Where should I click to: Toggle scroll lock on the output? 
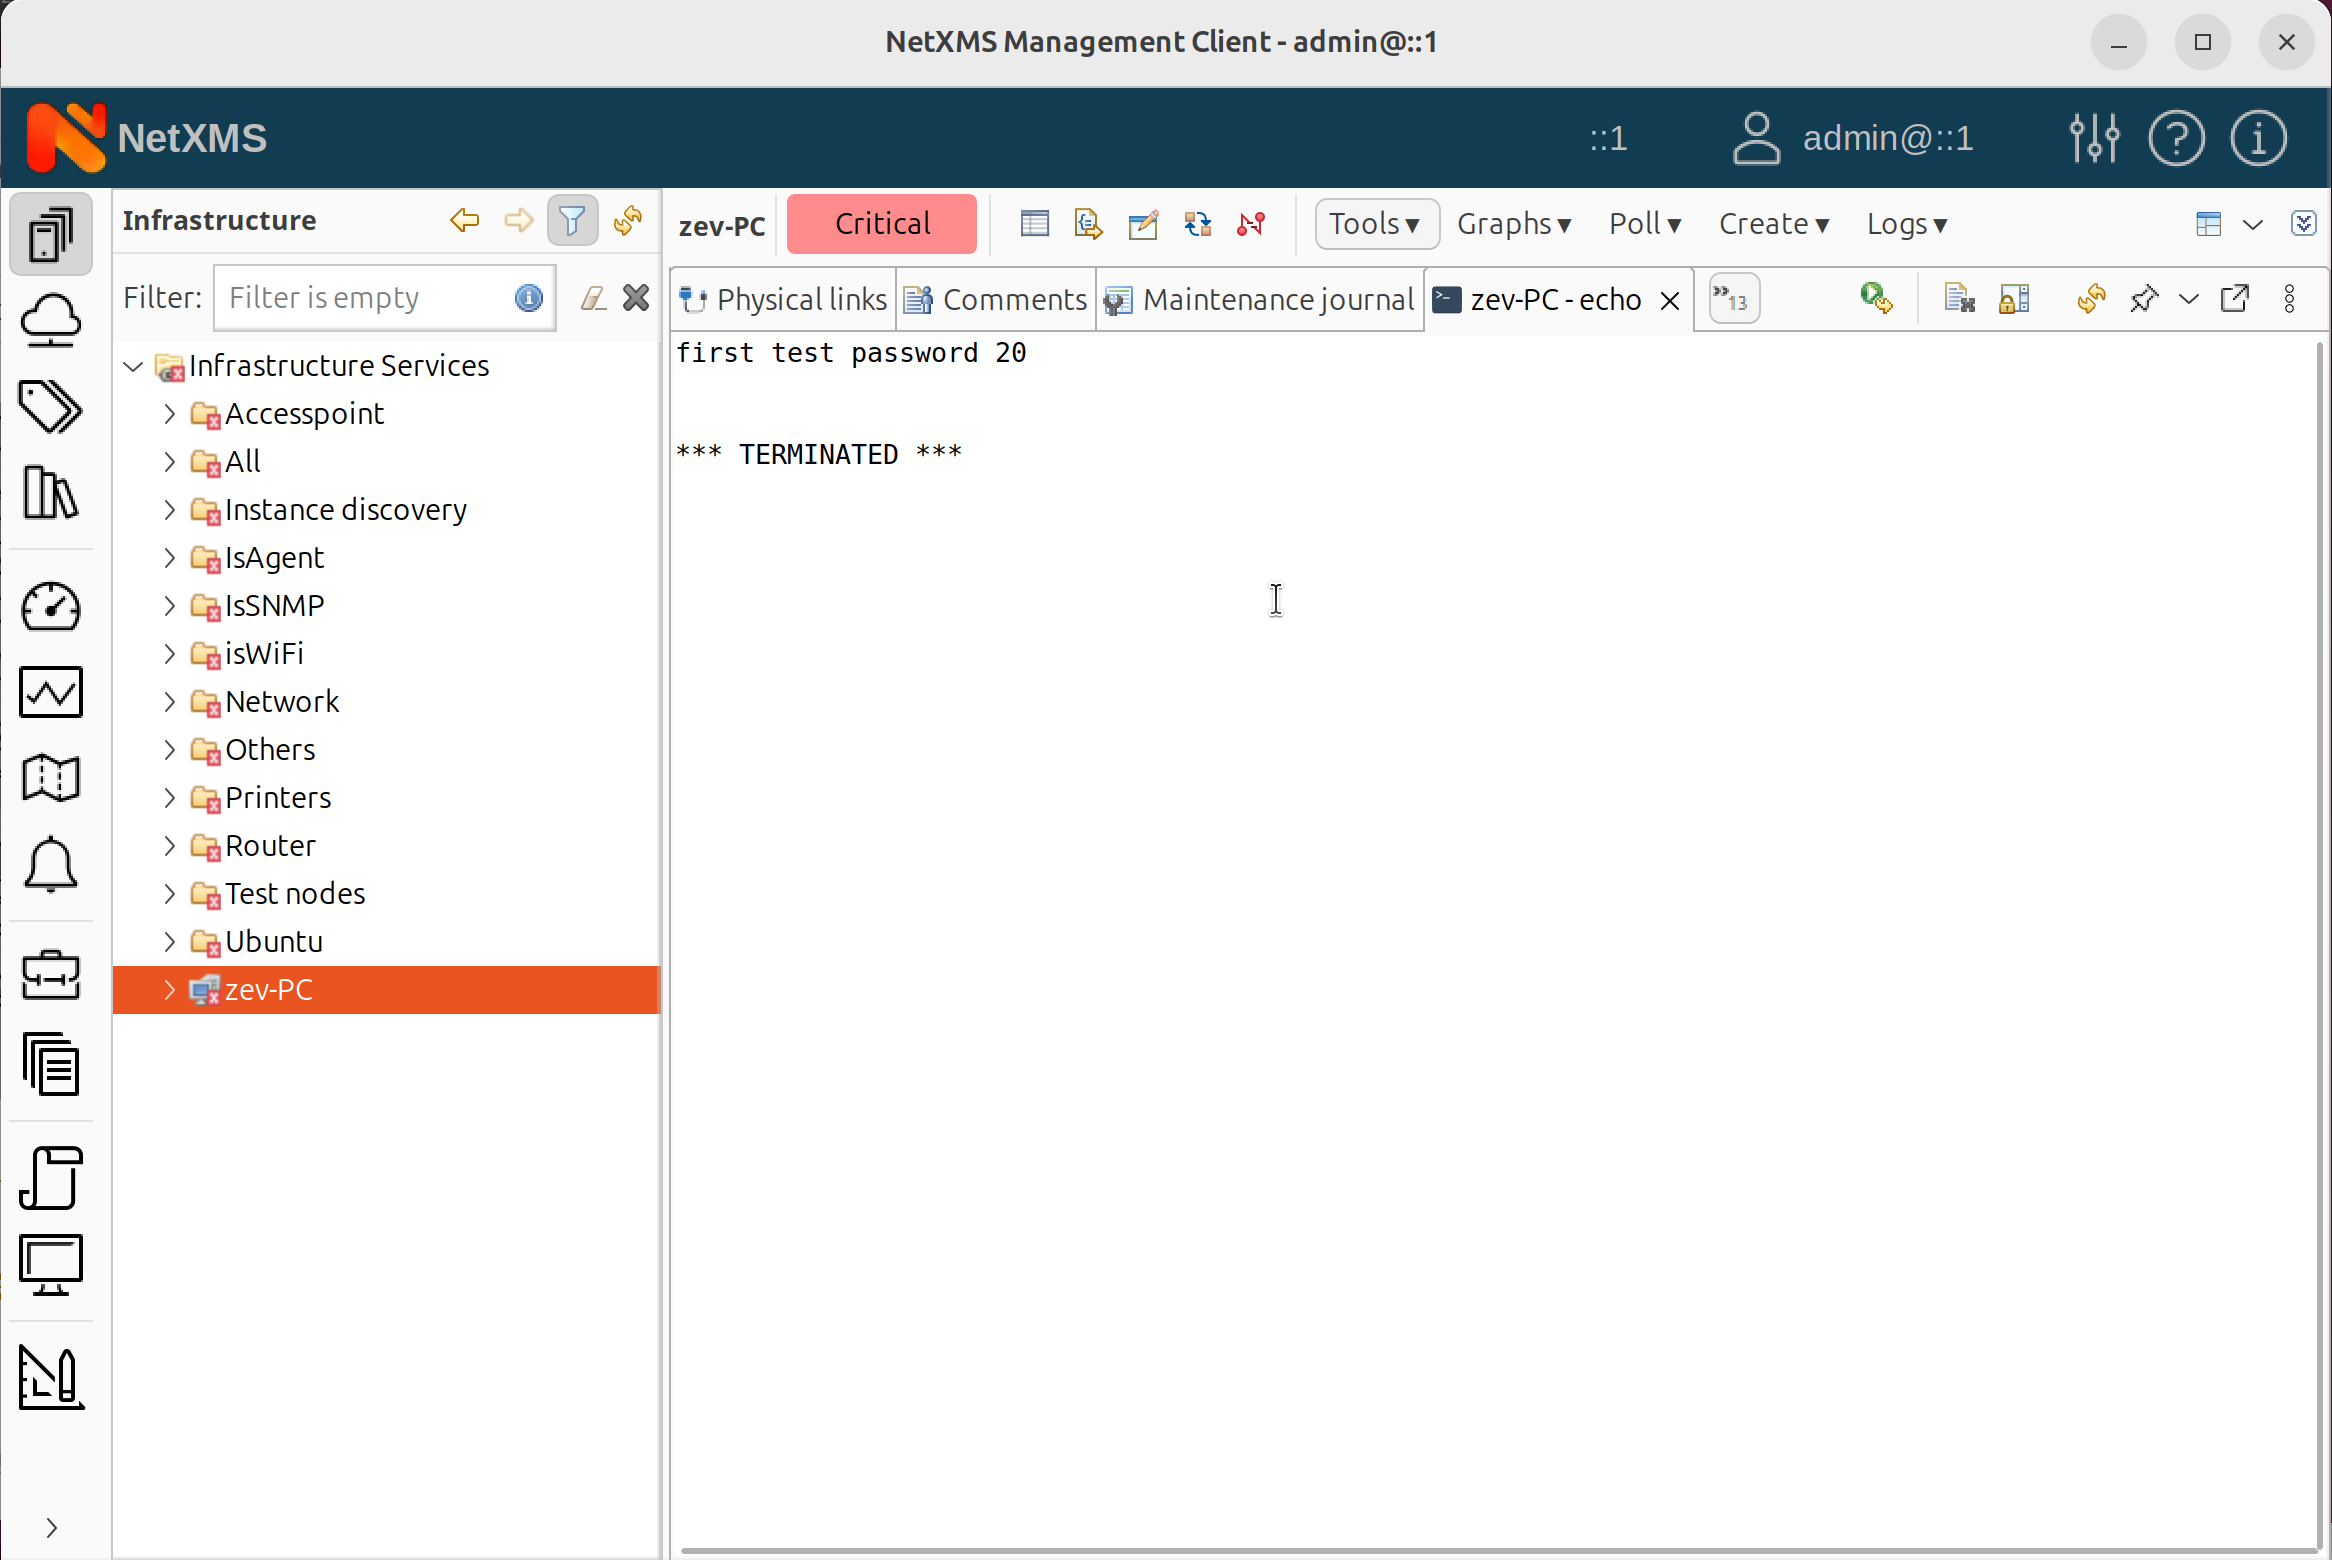2014,298
